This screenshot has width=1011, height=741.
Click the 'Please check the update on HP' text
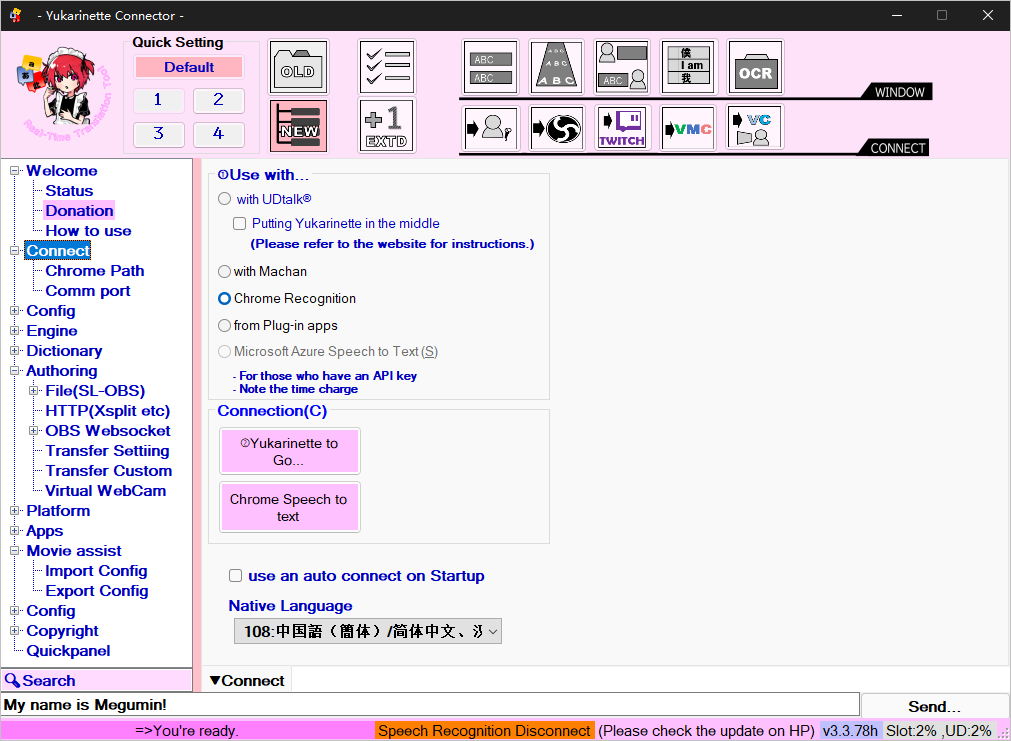pyautogui.click(x=707, y=731)
